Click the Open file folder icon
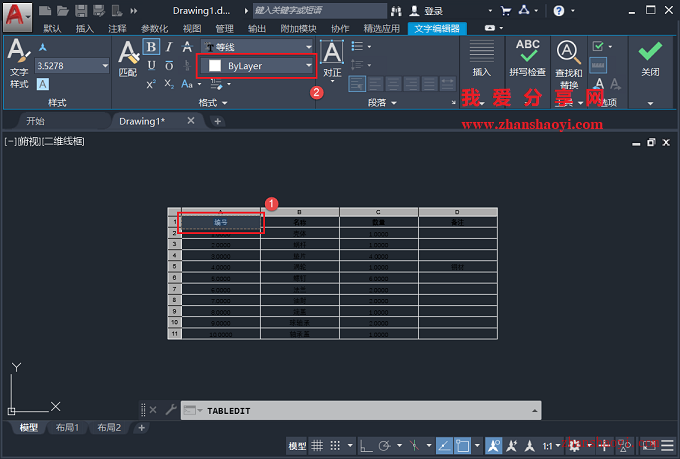This screenshot has height=459, width=680. pos(63,10)
